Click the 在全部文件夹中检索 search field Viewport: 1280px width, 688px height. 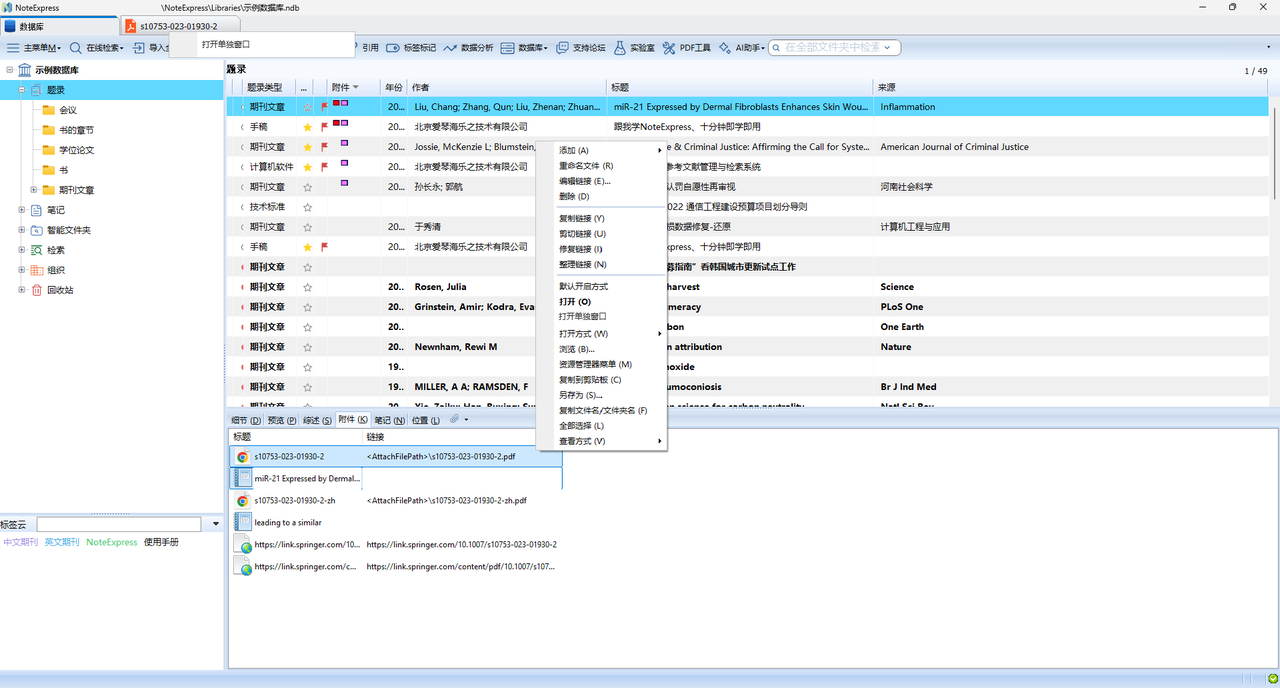[834, 47]
